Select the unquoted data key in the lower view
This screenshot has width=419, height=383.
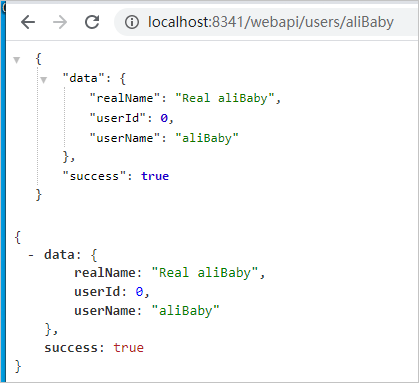tap(59, 255)
